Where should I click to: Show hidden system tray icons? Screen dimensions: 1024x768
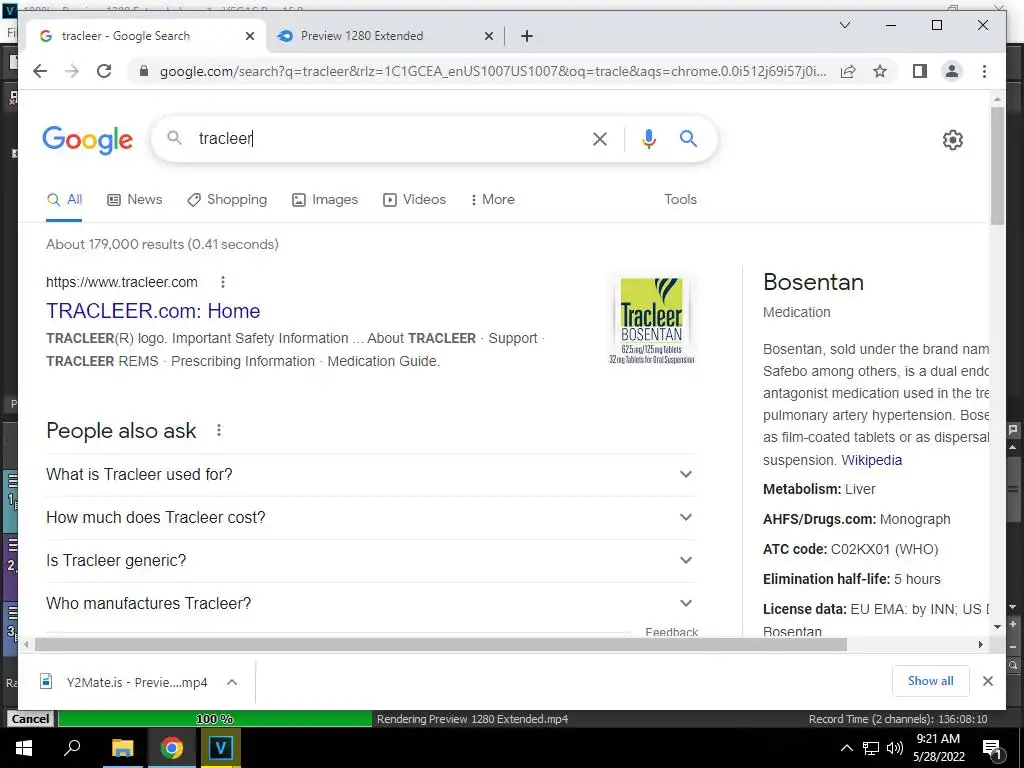pos(846,748)
